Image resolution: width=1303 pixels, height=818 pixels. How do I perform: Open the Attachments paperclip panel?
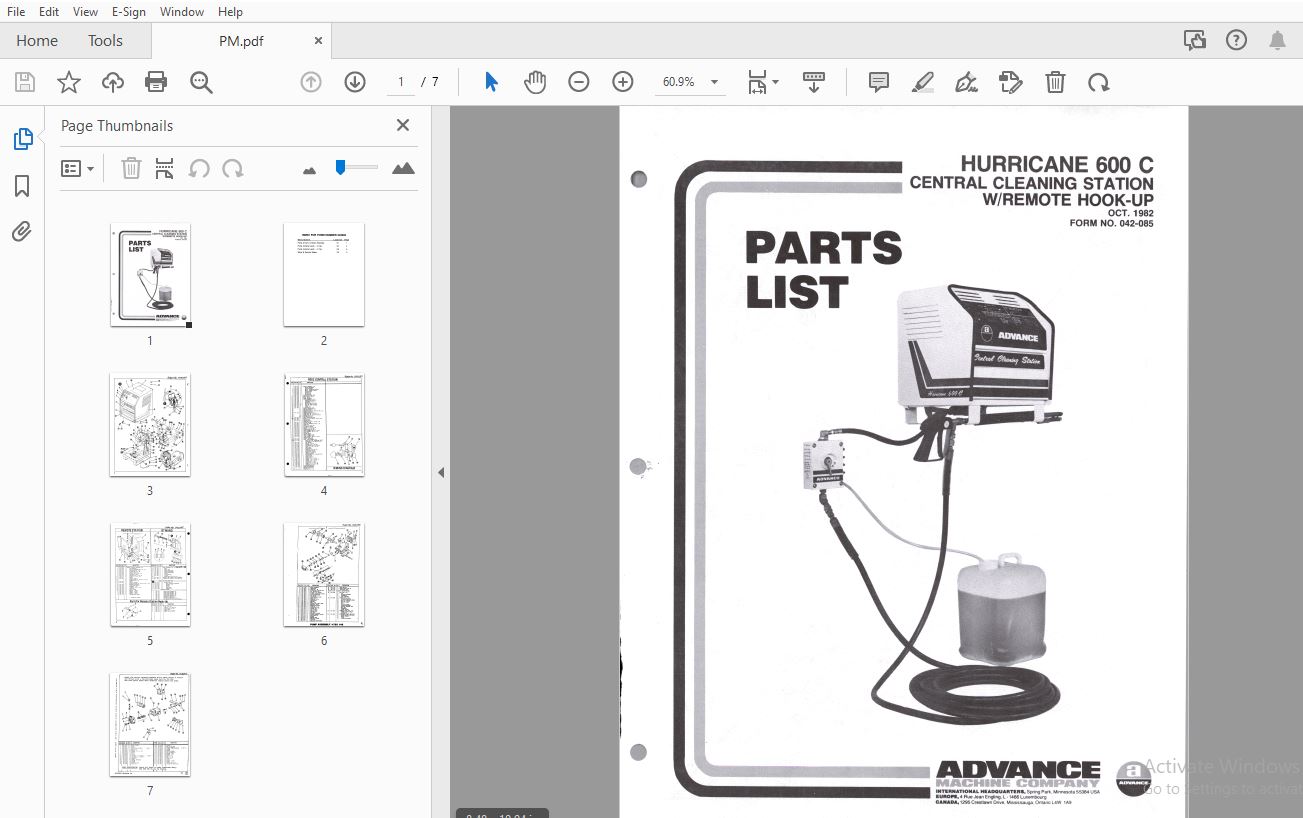tap(22, 232)
